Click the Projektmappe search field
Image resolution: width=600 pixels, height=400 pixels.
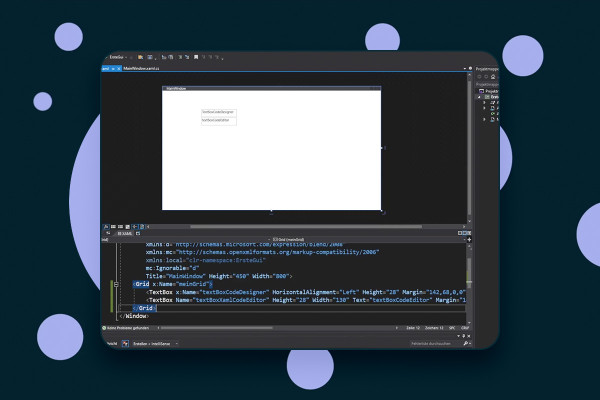(x=488, y=84)
